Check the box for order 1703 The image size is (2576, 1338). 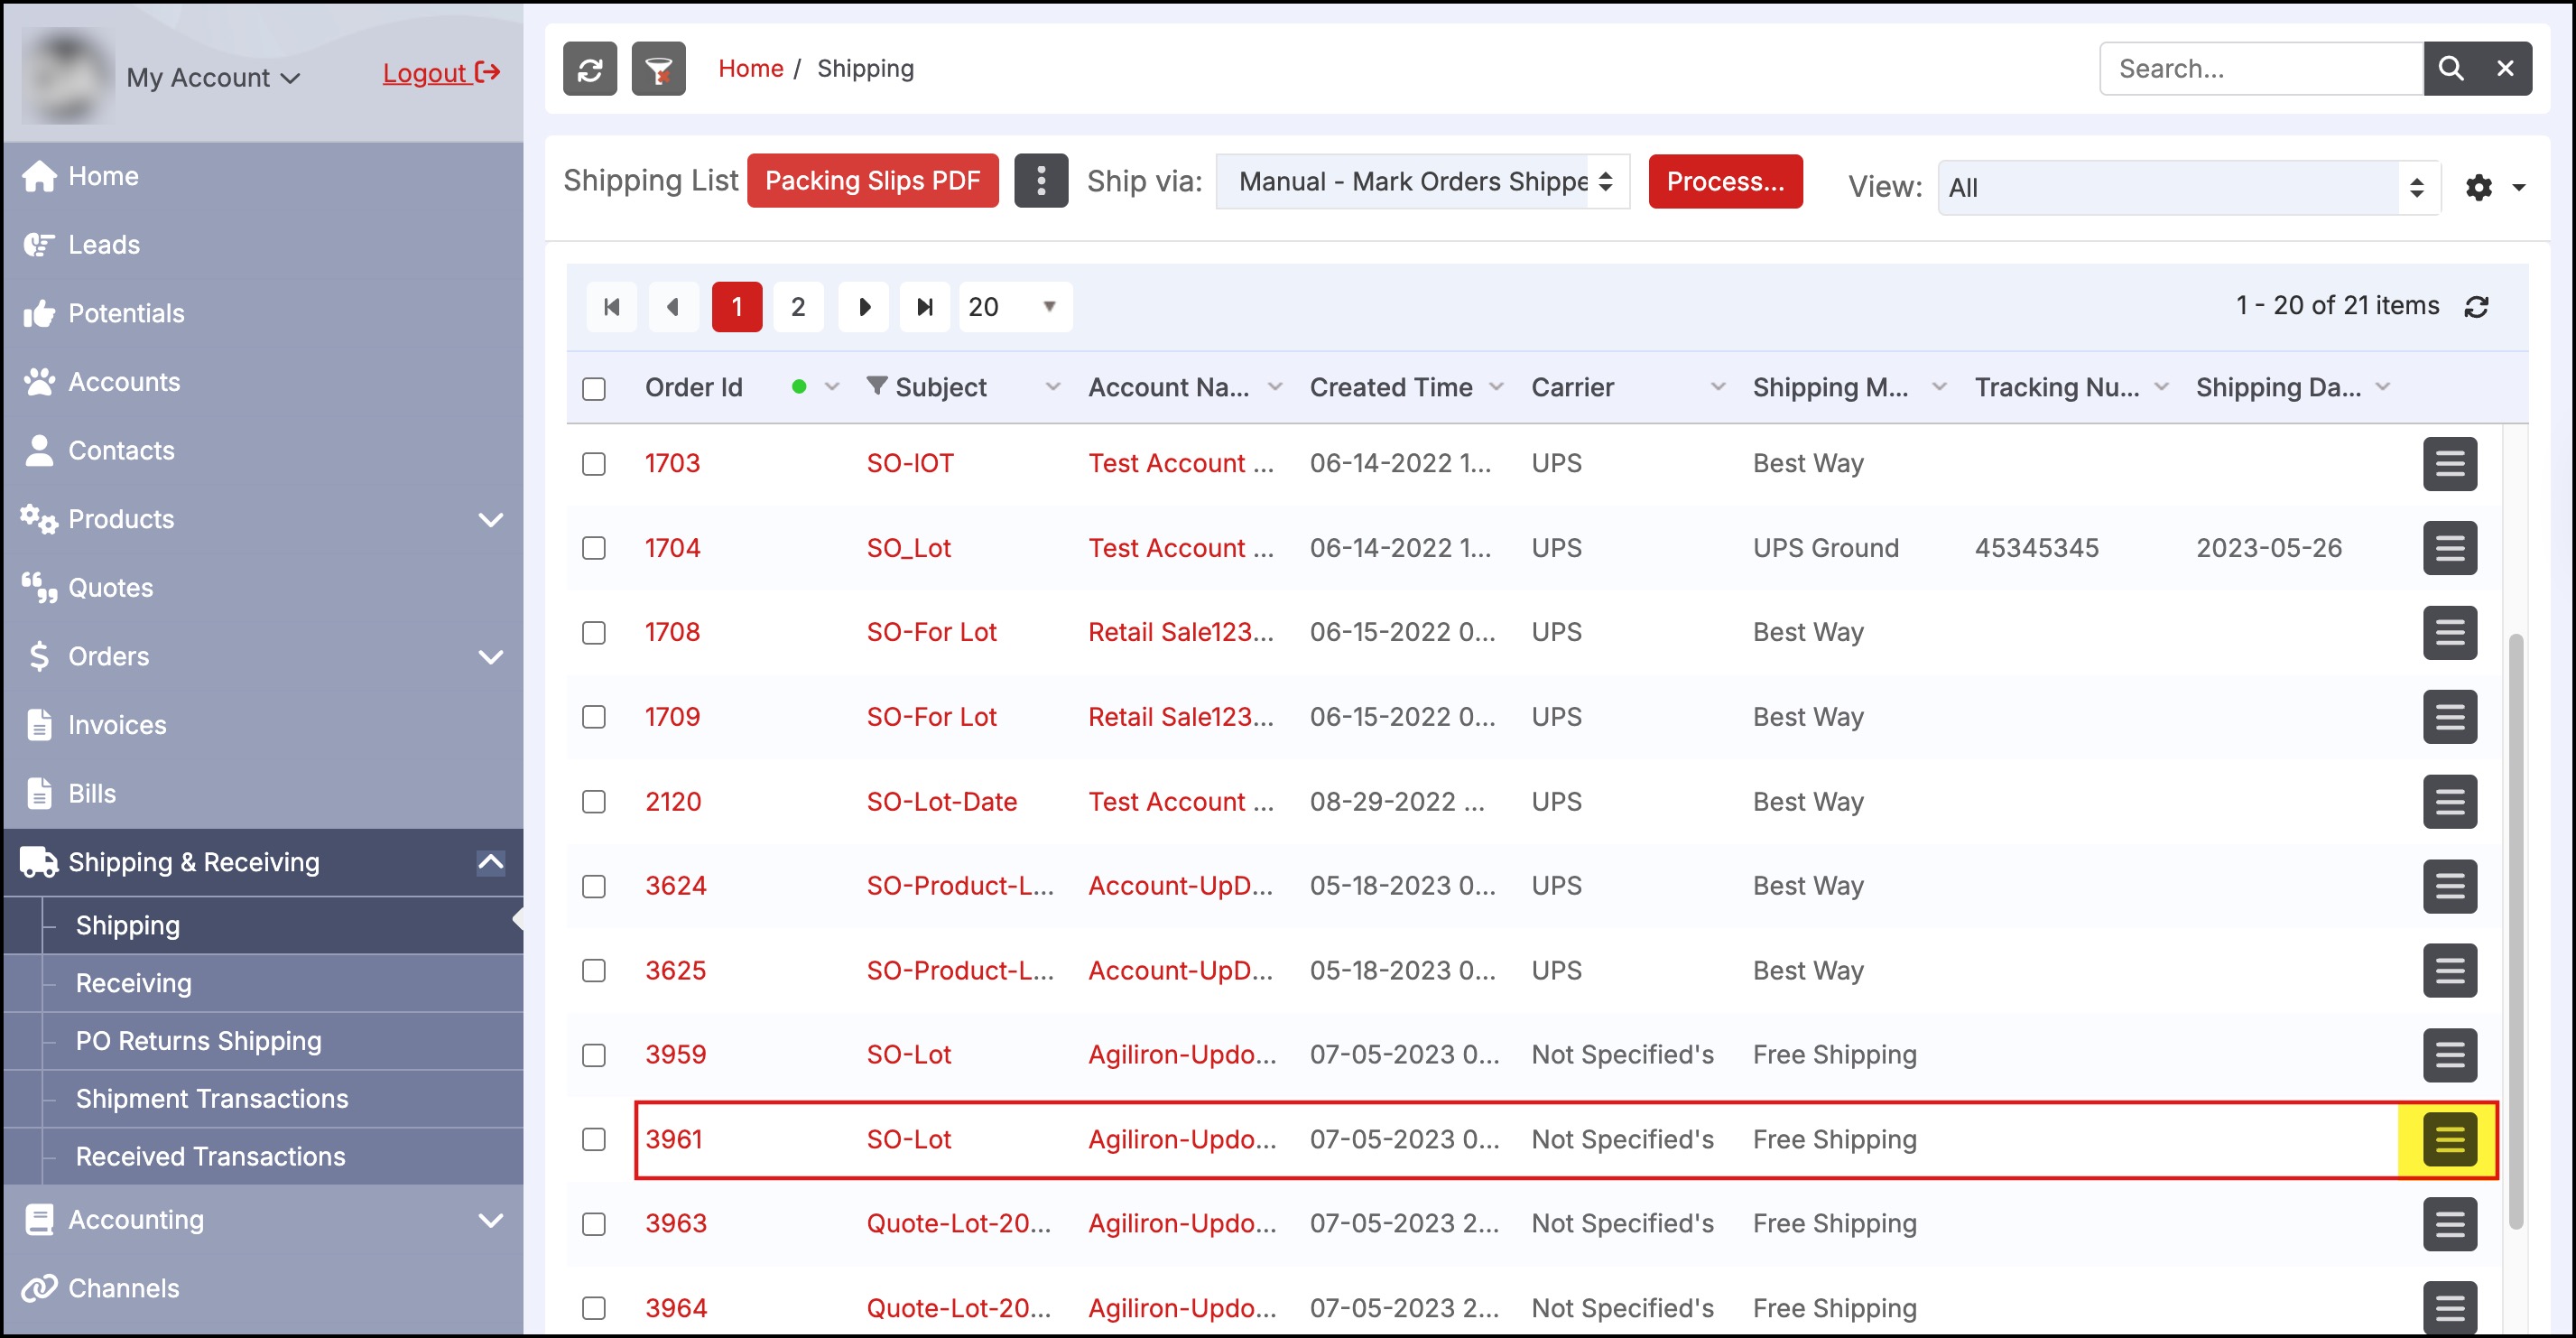tap(594, 464)
